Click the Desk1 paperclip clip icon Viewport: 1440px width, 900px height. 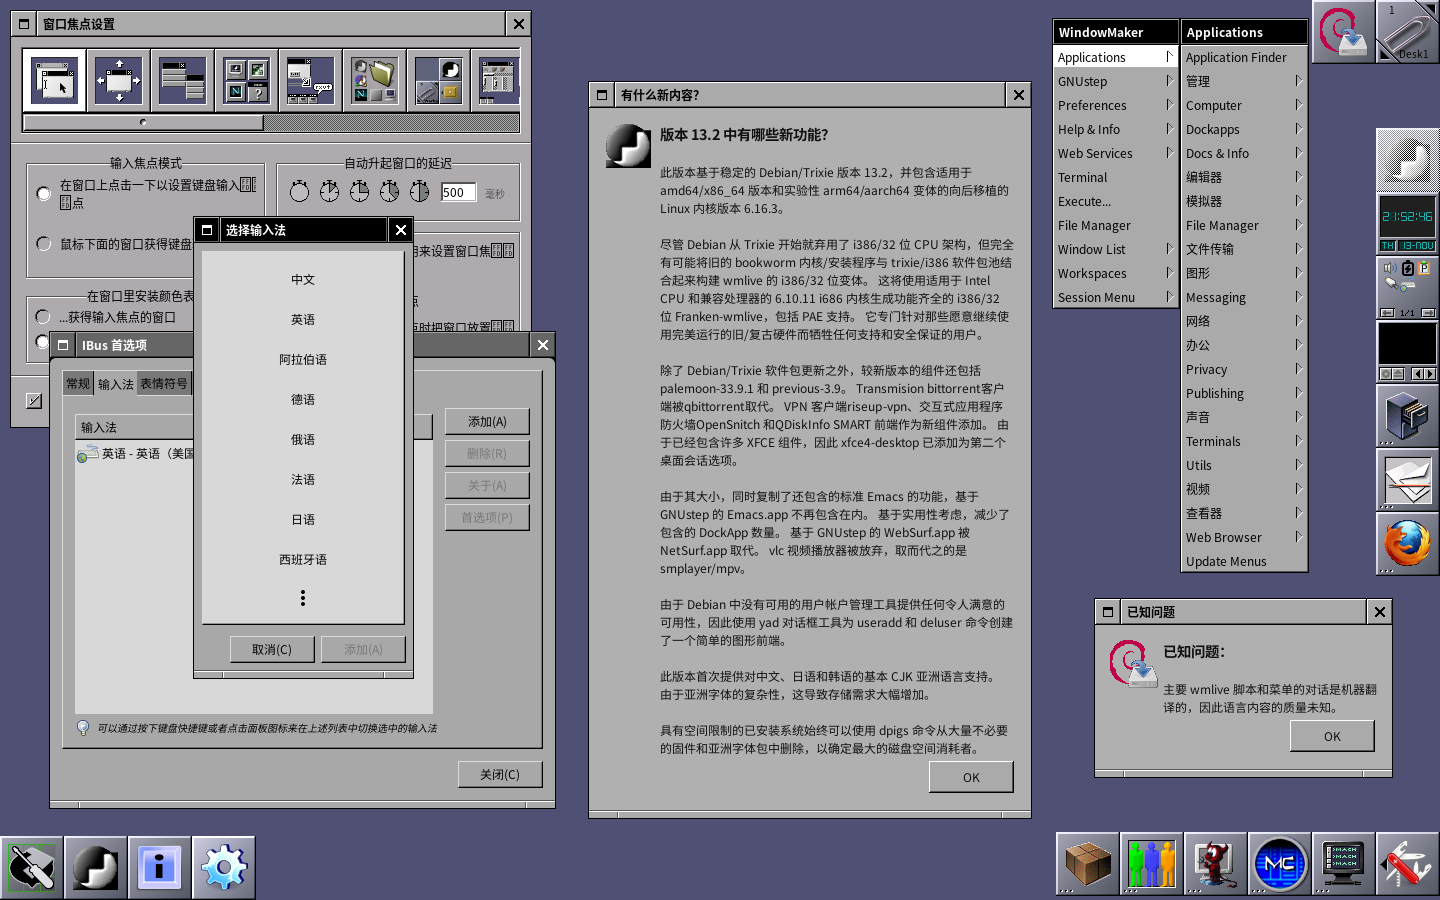point(1407,32)
